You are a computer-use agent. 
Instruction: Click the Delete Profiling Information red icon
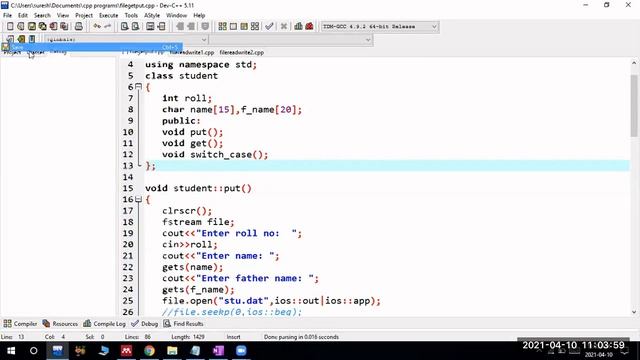309,27
